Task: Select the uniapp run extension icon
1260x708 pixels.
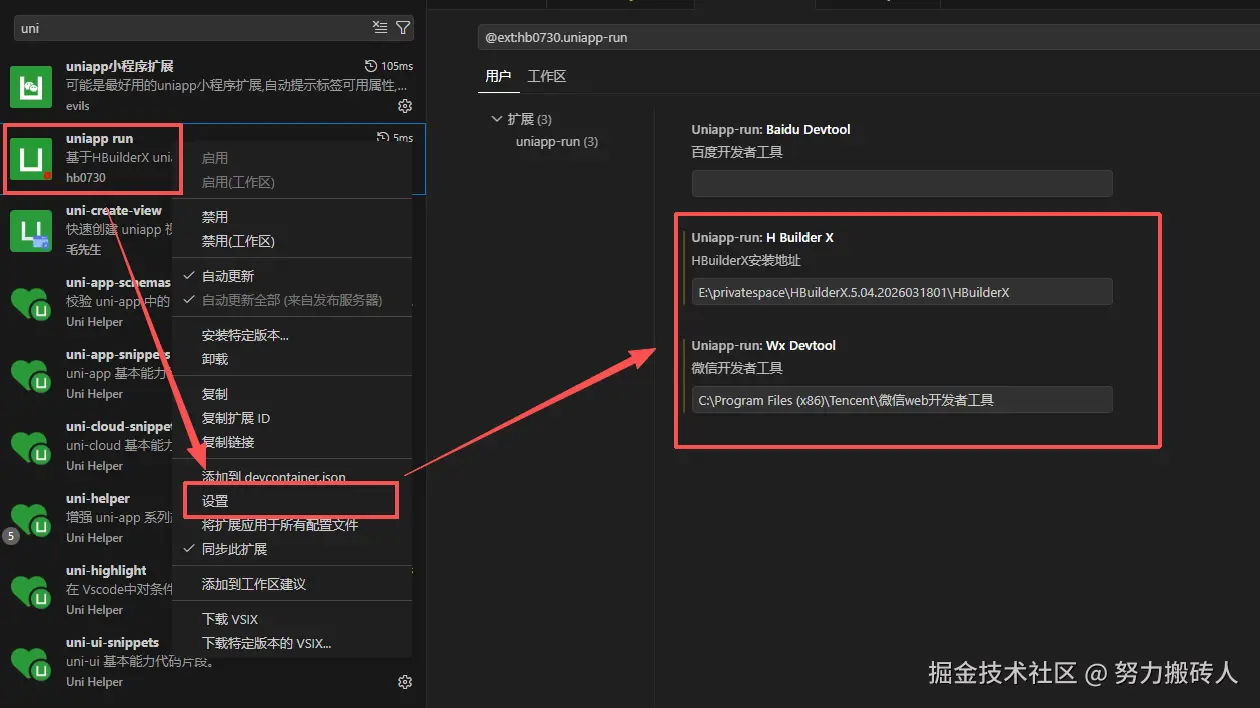Action: point(31,158)
